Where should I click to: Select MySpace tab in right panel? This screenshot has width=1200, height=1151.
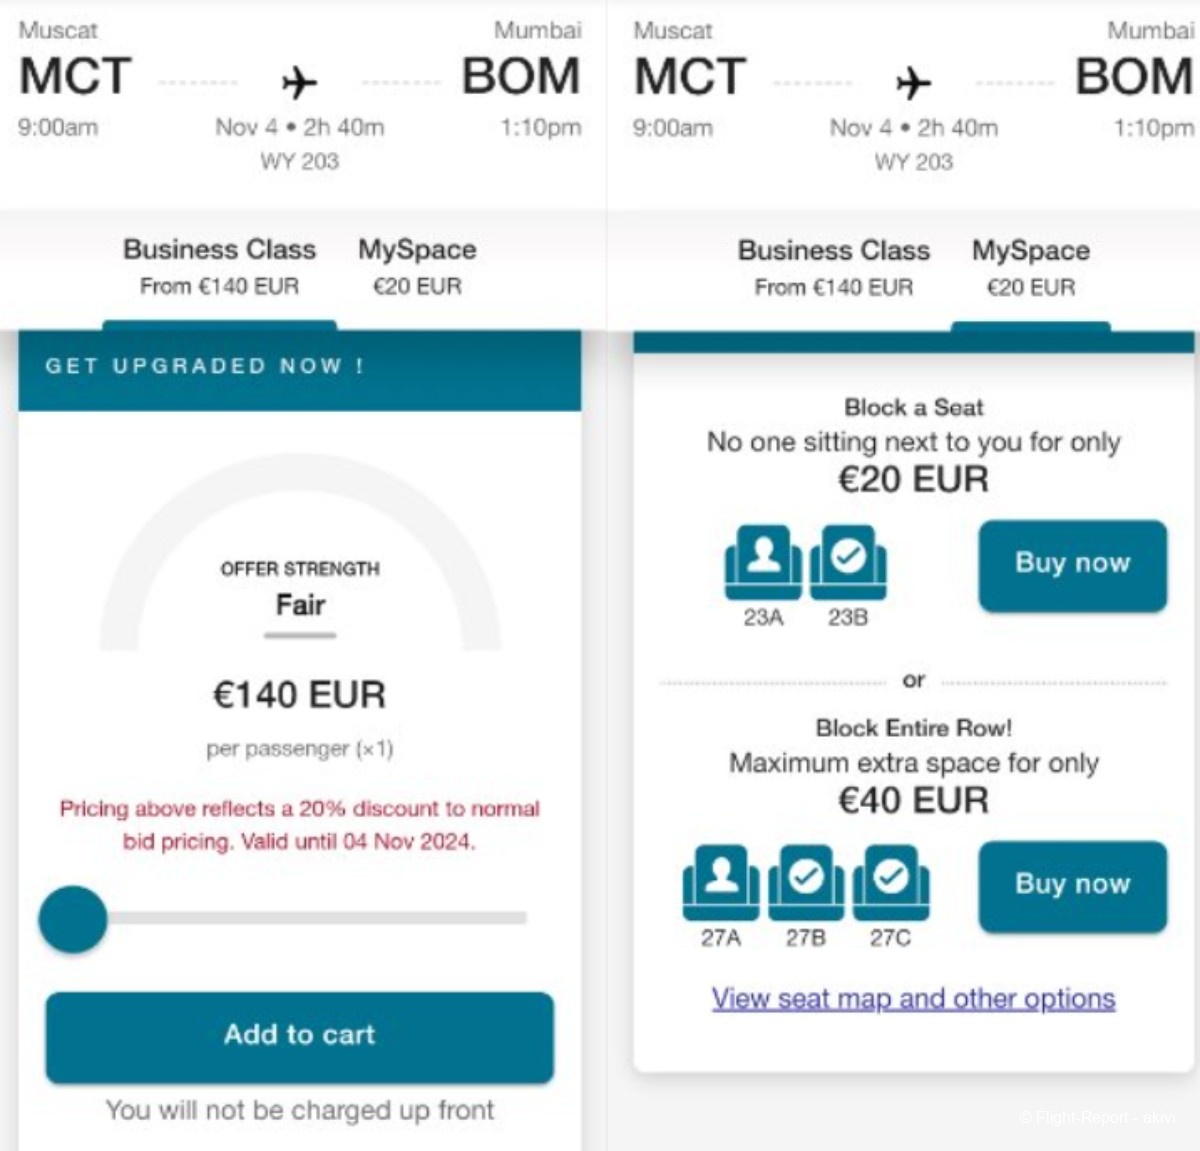[1031, 267]
